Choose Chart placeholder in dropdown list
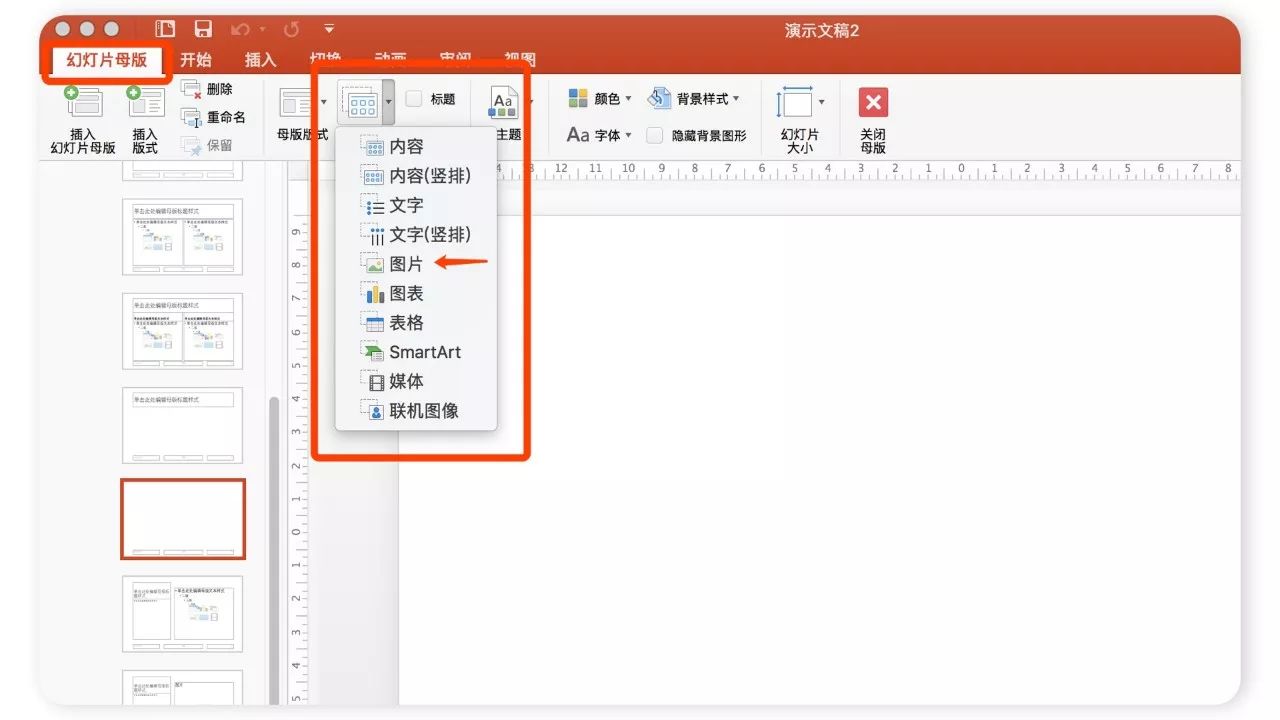Viewport: 1280px width, 720px height. click(406, 293)
